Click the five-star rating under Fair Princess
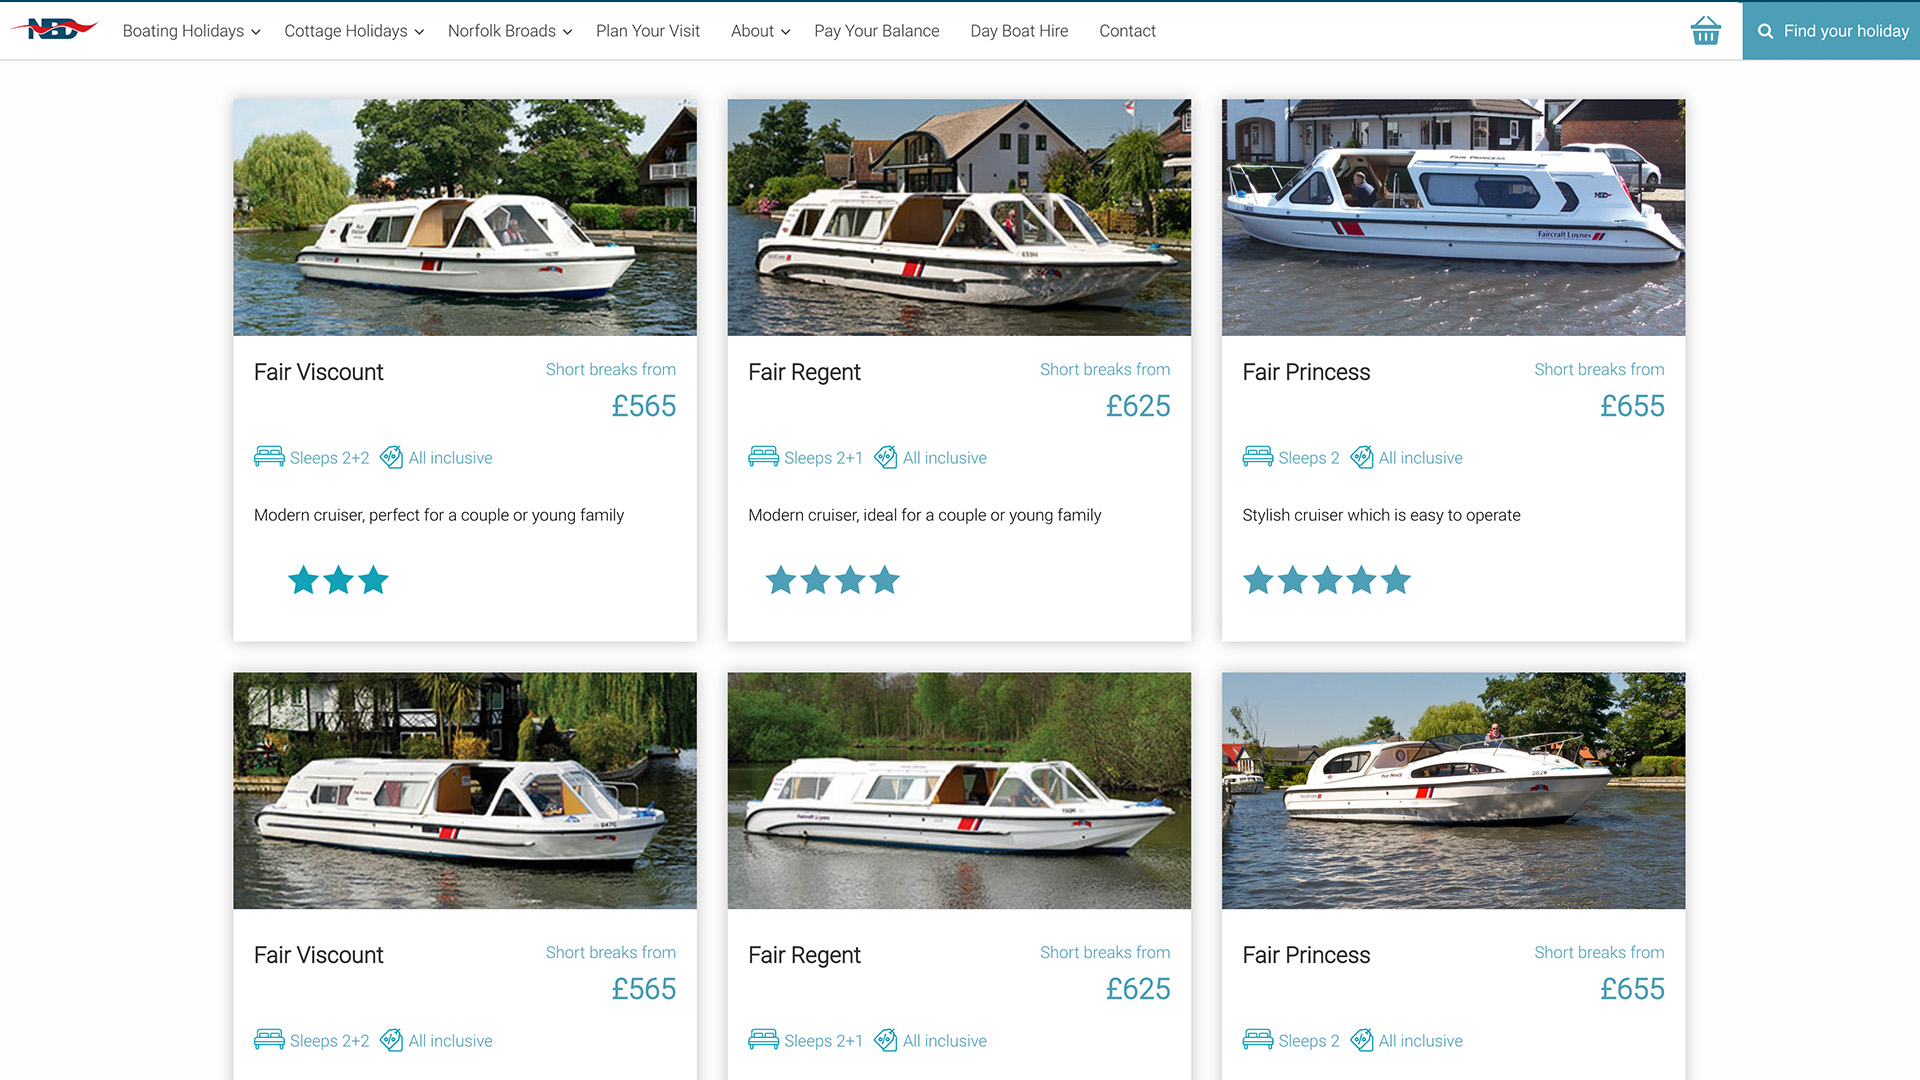1920x1080 pixels. coord(1326,580)
